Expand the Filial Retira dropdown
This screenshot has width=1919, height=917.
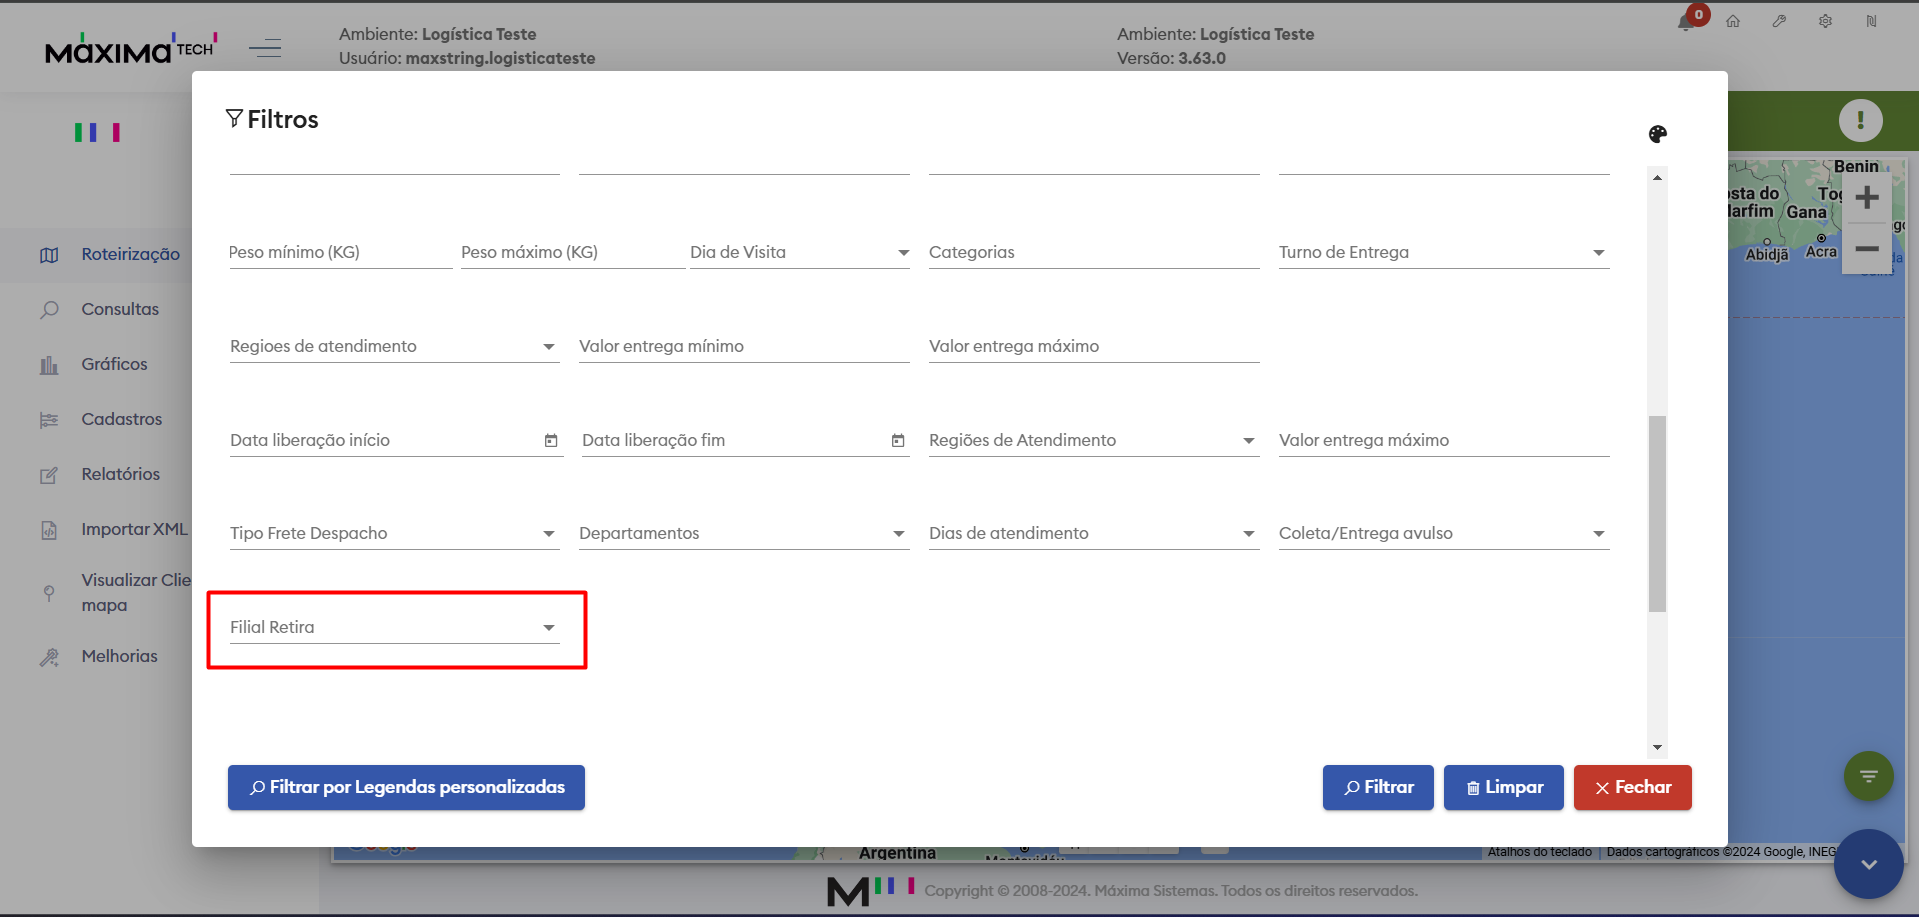pyautogui.click(x=394, y=628)
